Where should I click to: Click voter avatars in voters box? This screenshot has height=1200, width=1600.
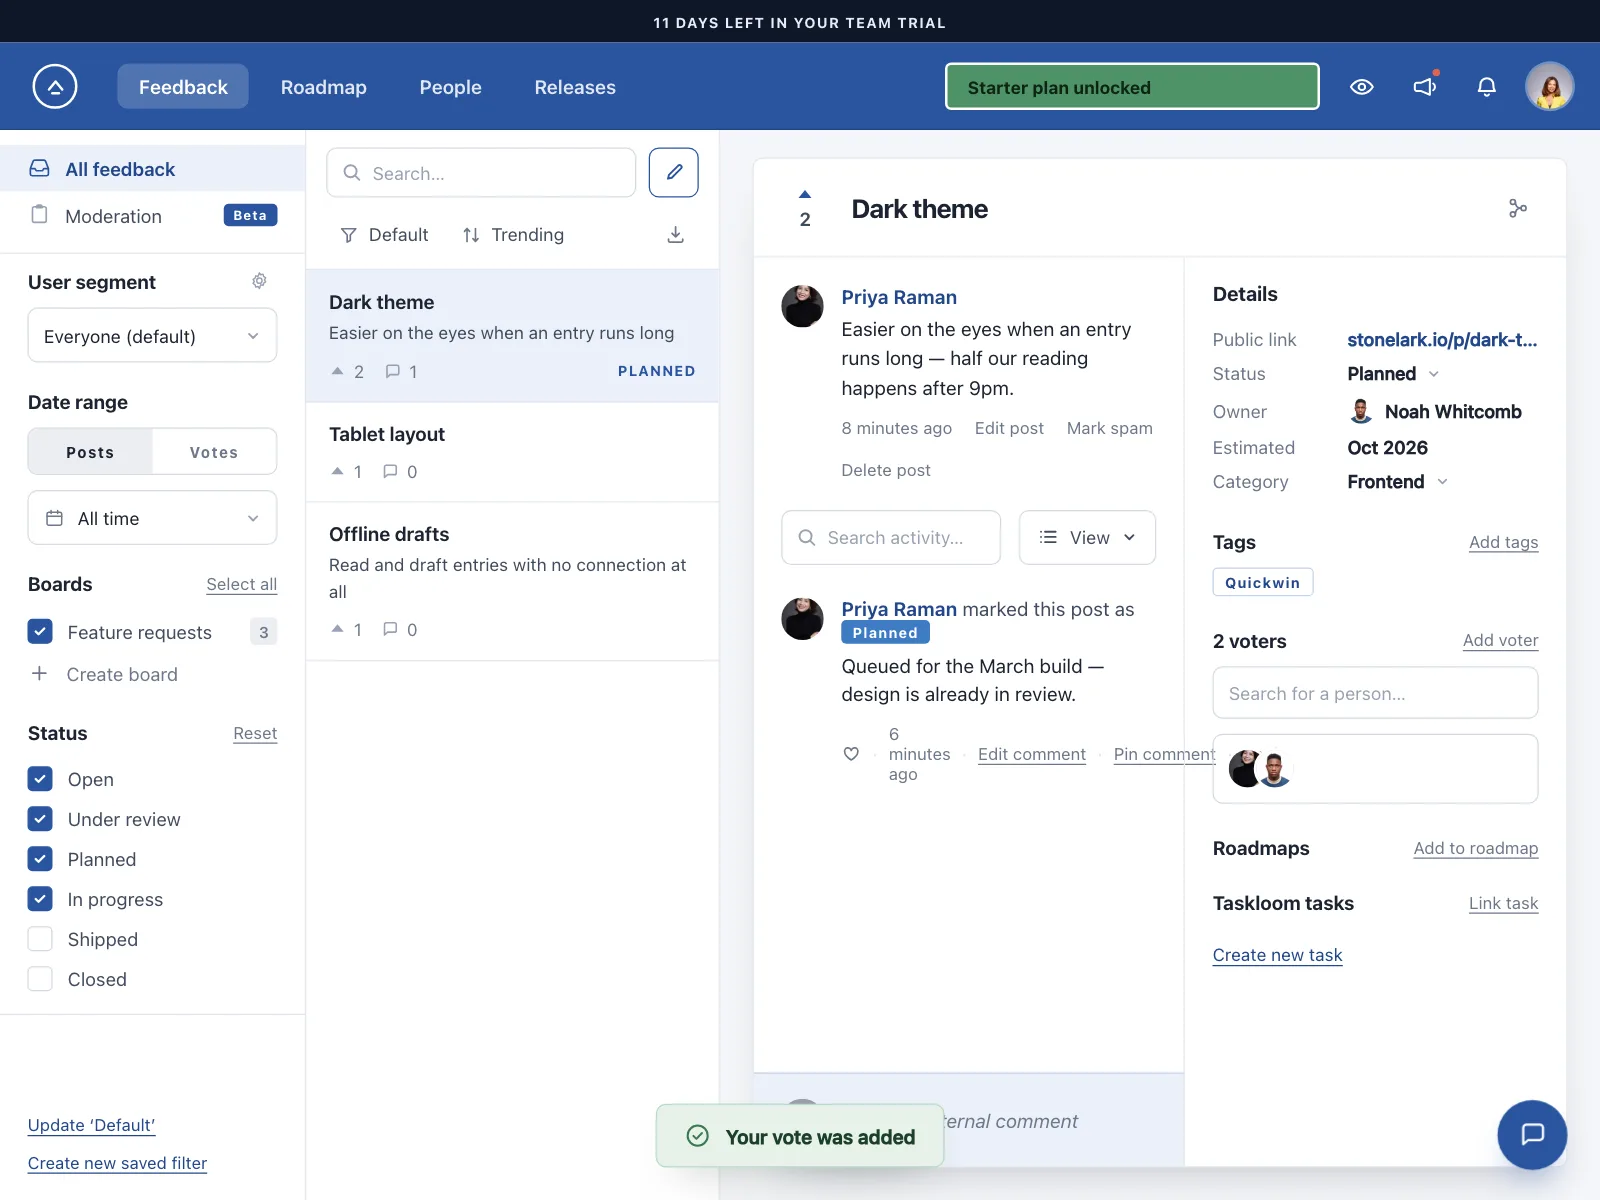pos(1260,769)
